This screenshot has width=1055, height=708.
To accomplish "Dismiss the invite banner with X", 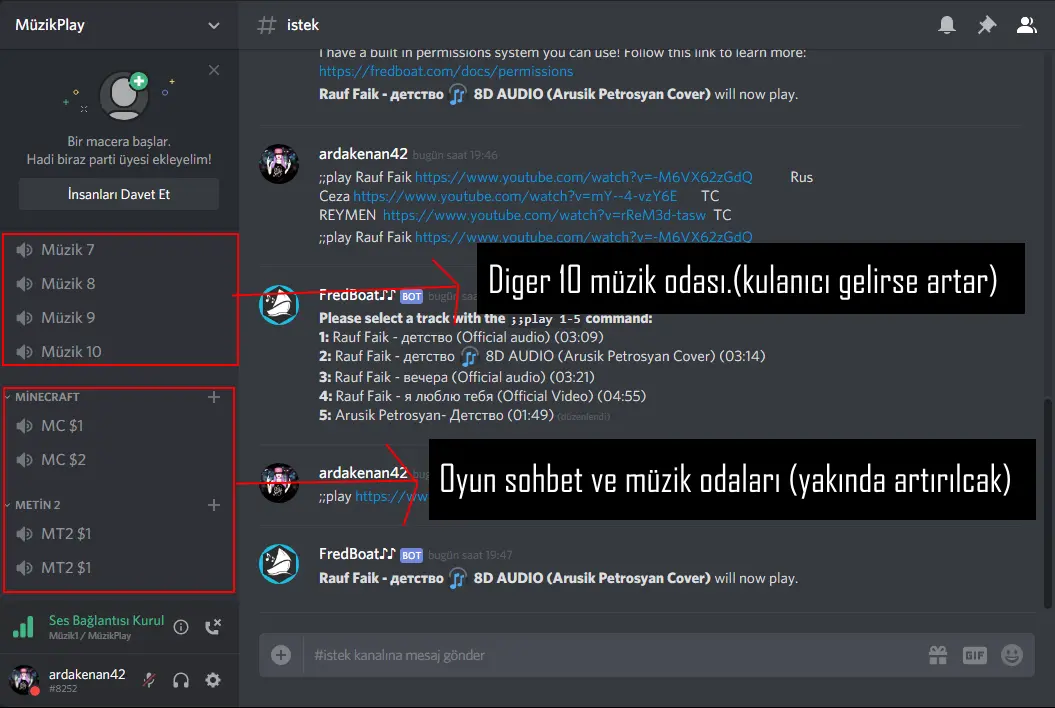I will (x=214, y=70).
